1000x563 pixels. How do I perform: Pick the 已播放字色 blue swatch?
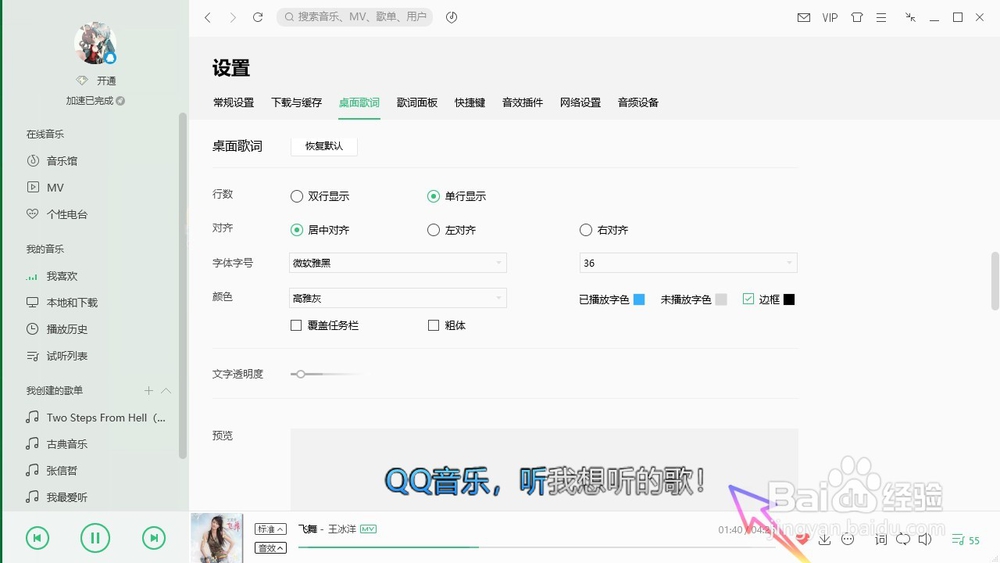[x=639, y=299]
